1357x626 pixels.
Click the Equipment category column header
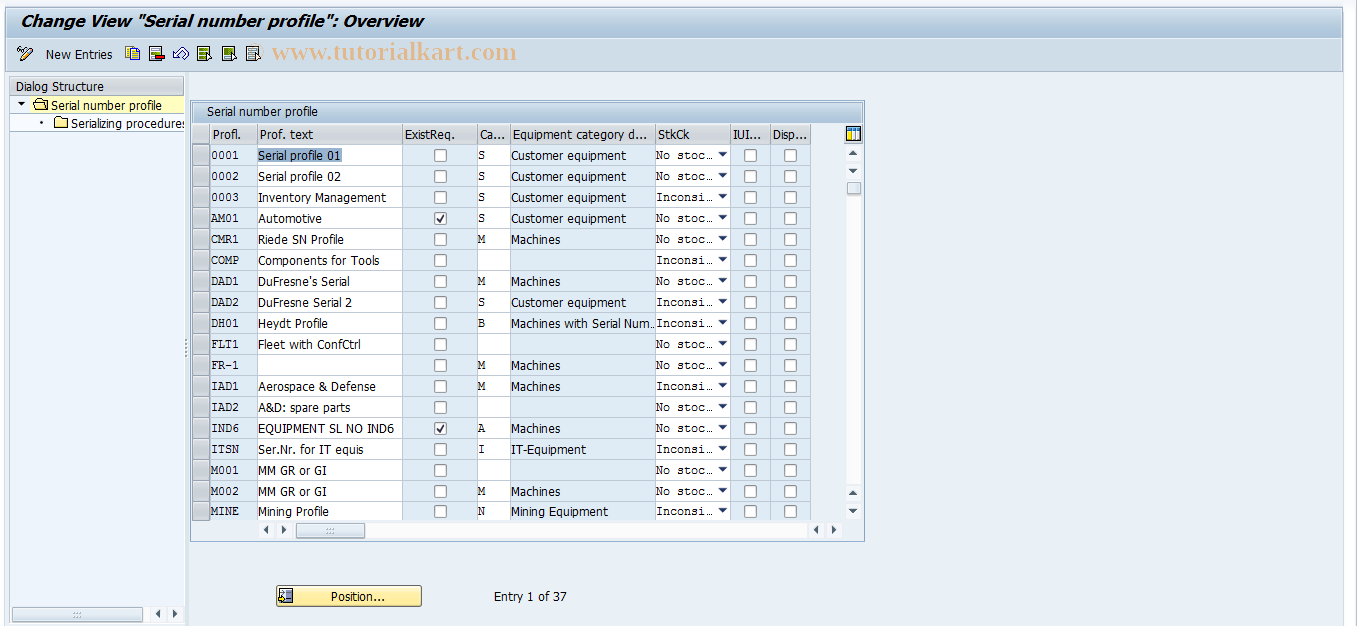(x=581, y=134)
